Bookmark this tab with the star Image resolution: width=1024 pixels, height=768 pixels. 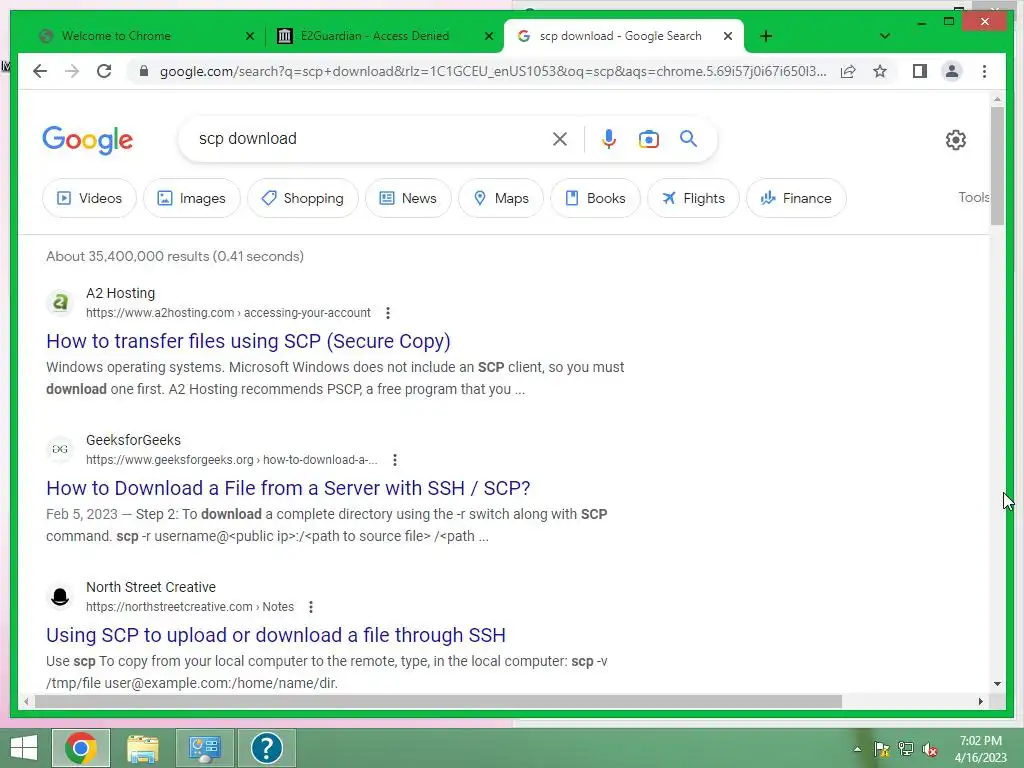pos(880,71)
